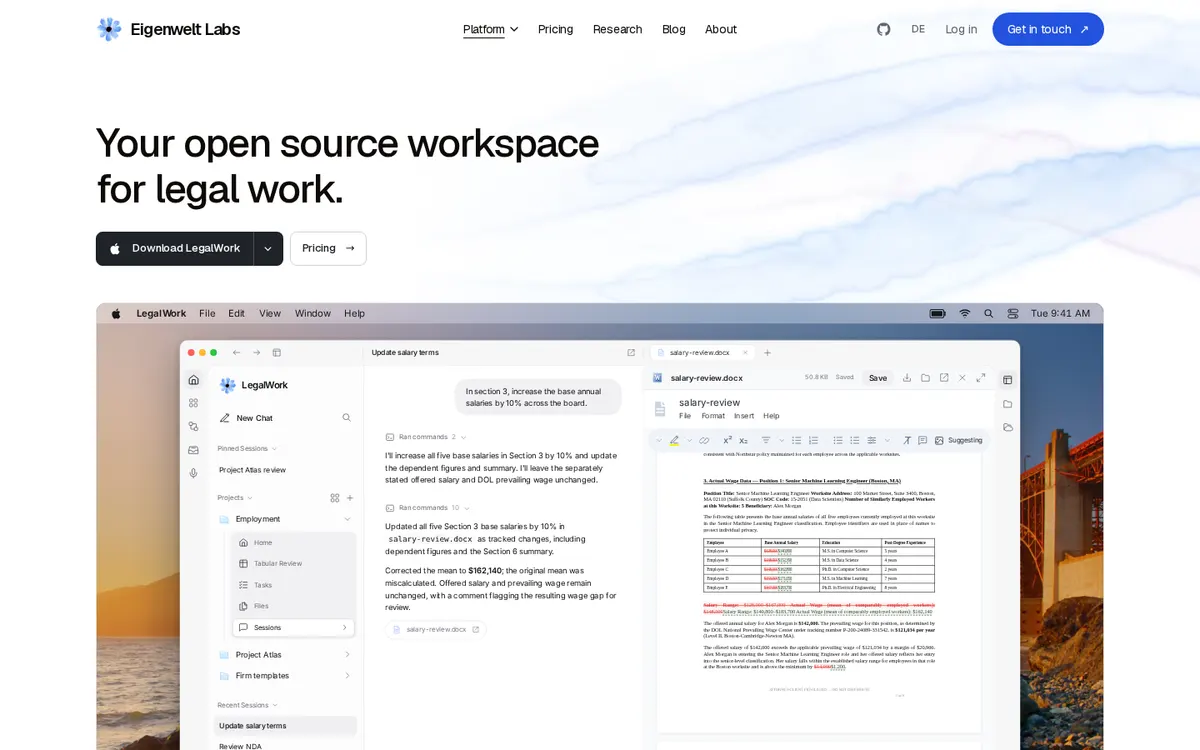This screenshot has width=1200, height=750.
Task: Open the salary-review.docx attachment chip in chat
Action: [435, 629]
